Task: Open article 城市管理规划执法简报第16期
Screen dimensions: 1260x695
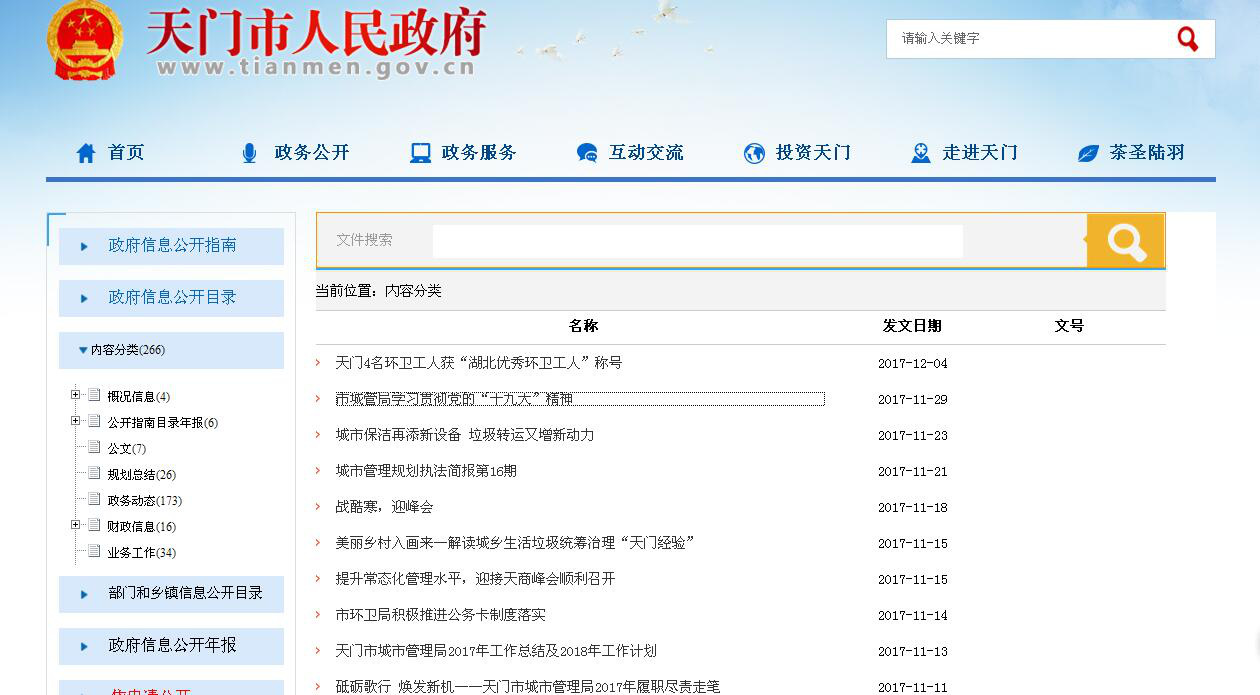Action: [426, 471]
